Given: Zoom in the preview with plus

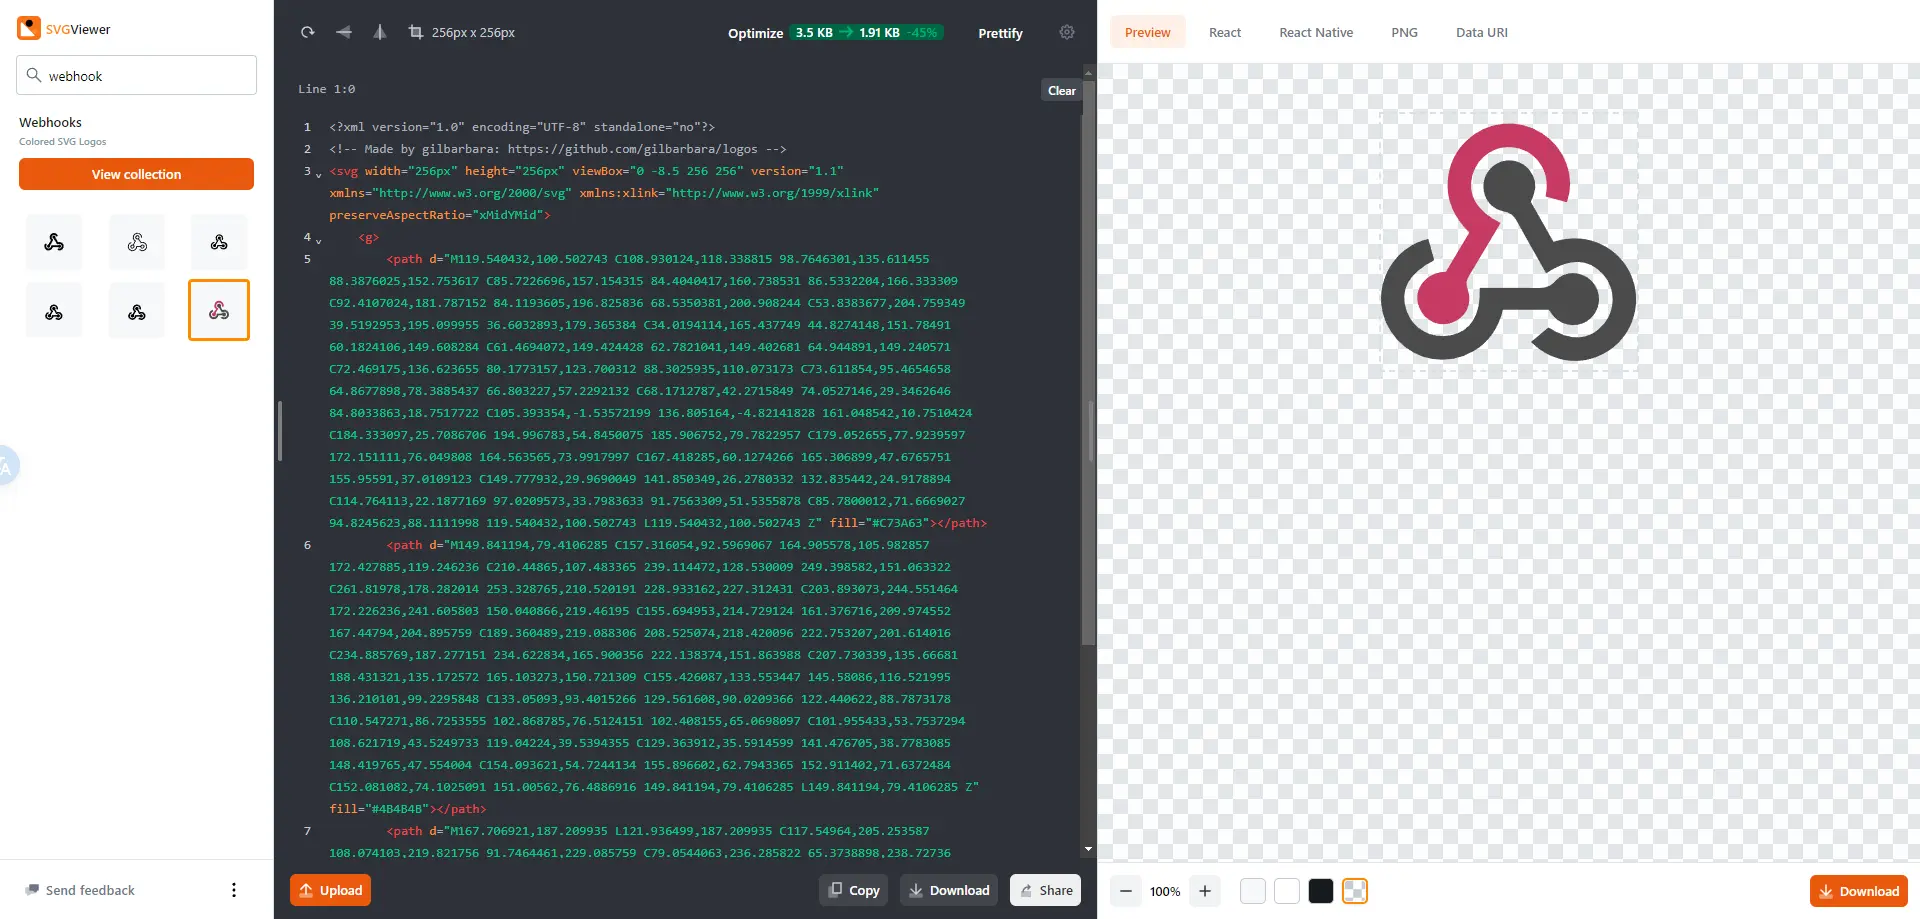Looking at the screenshot, I should pos(1205,891).
